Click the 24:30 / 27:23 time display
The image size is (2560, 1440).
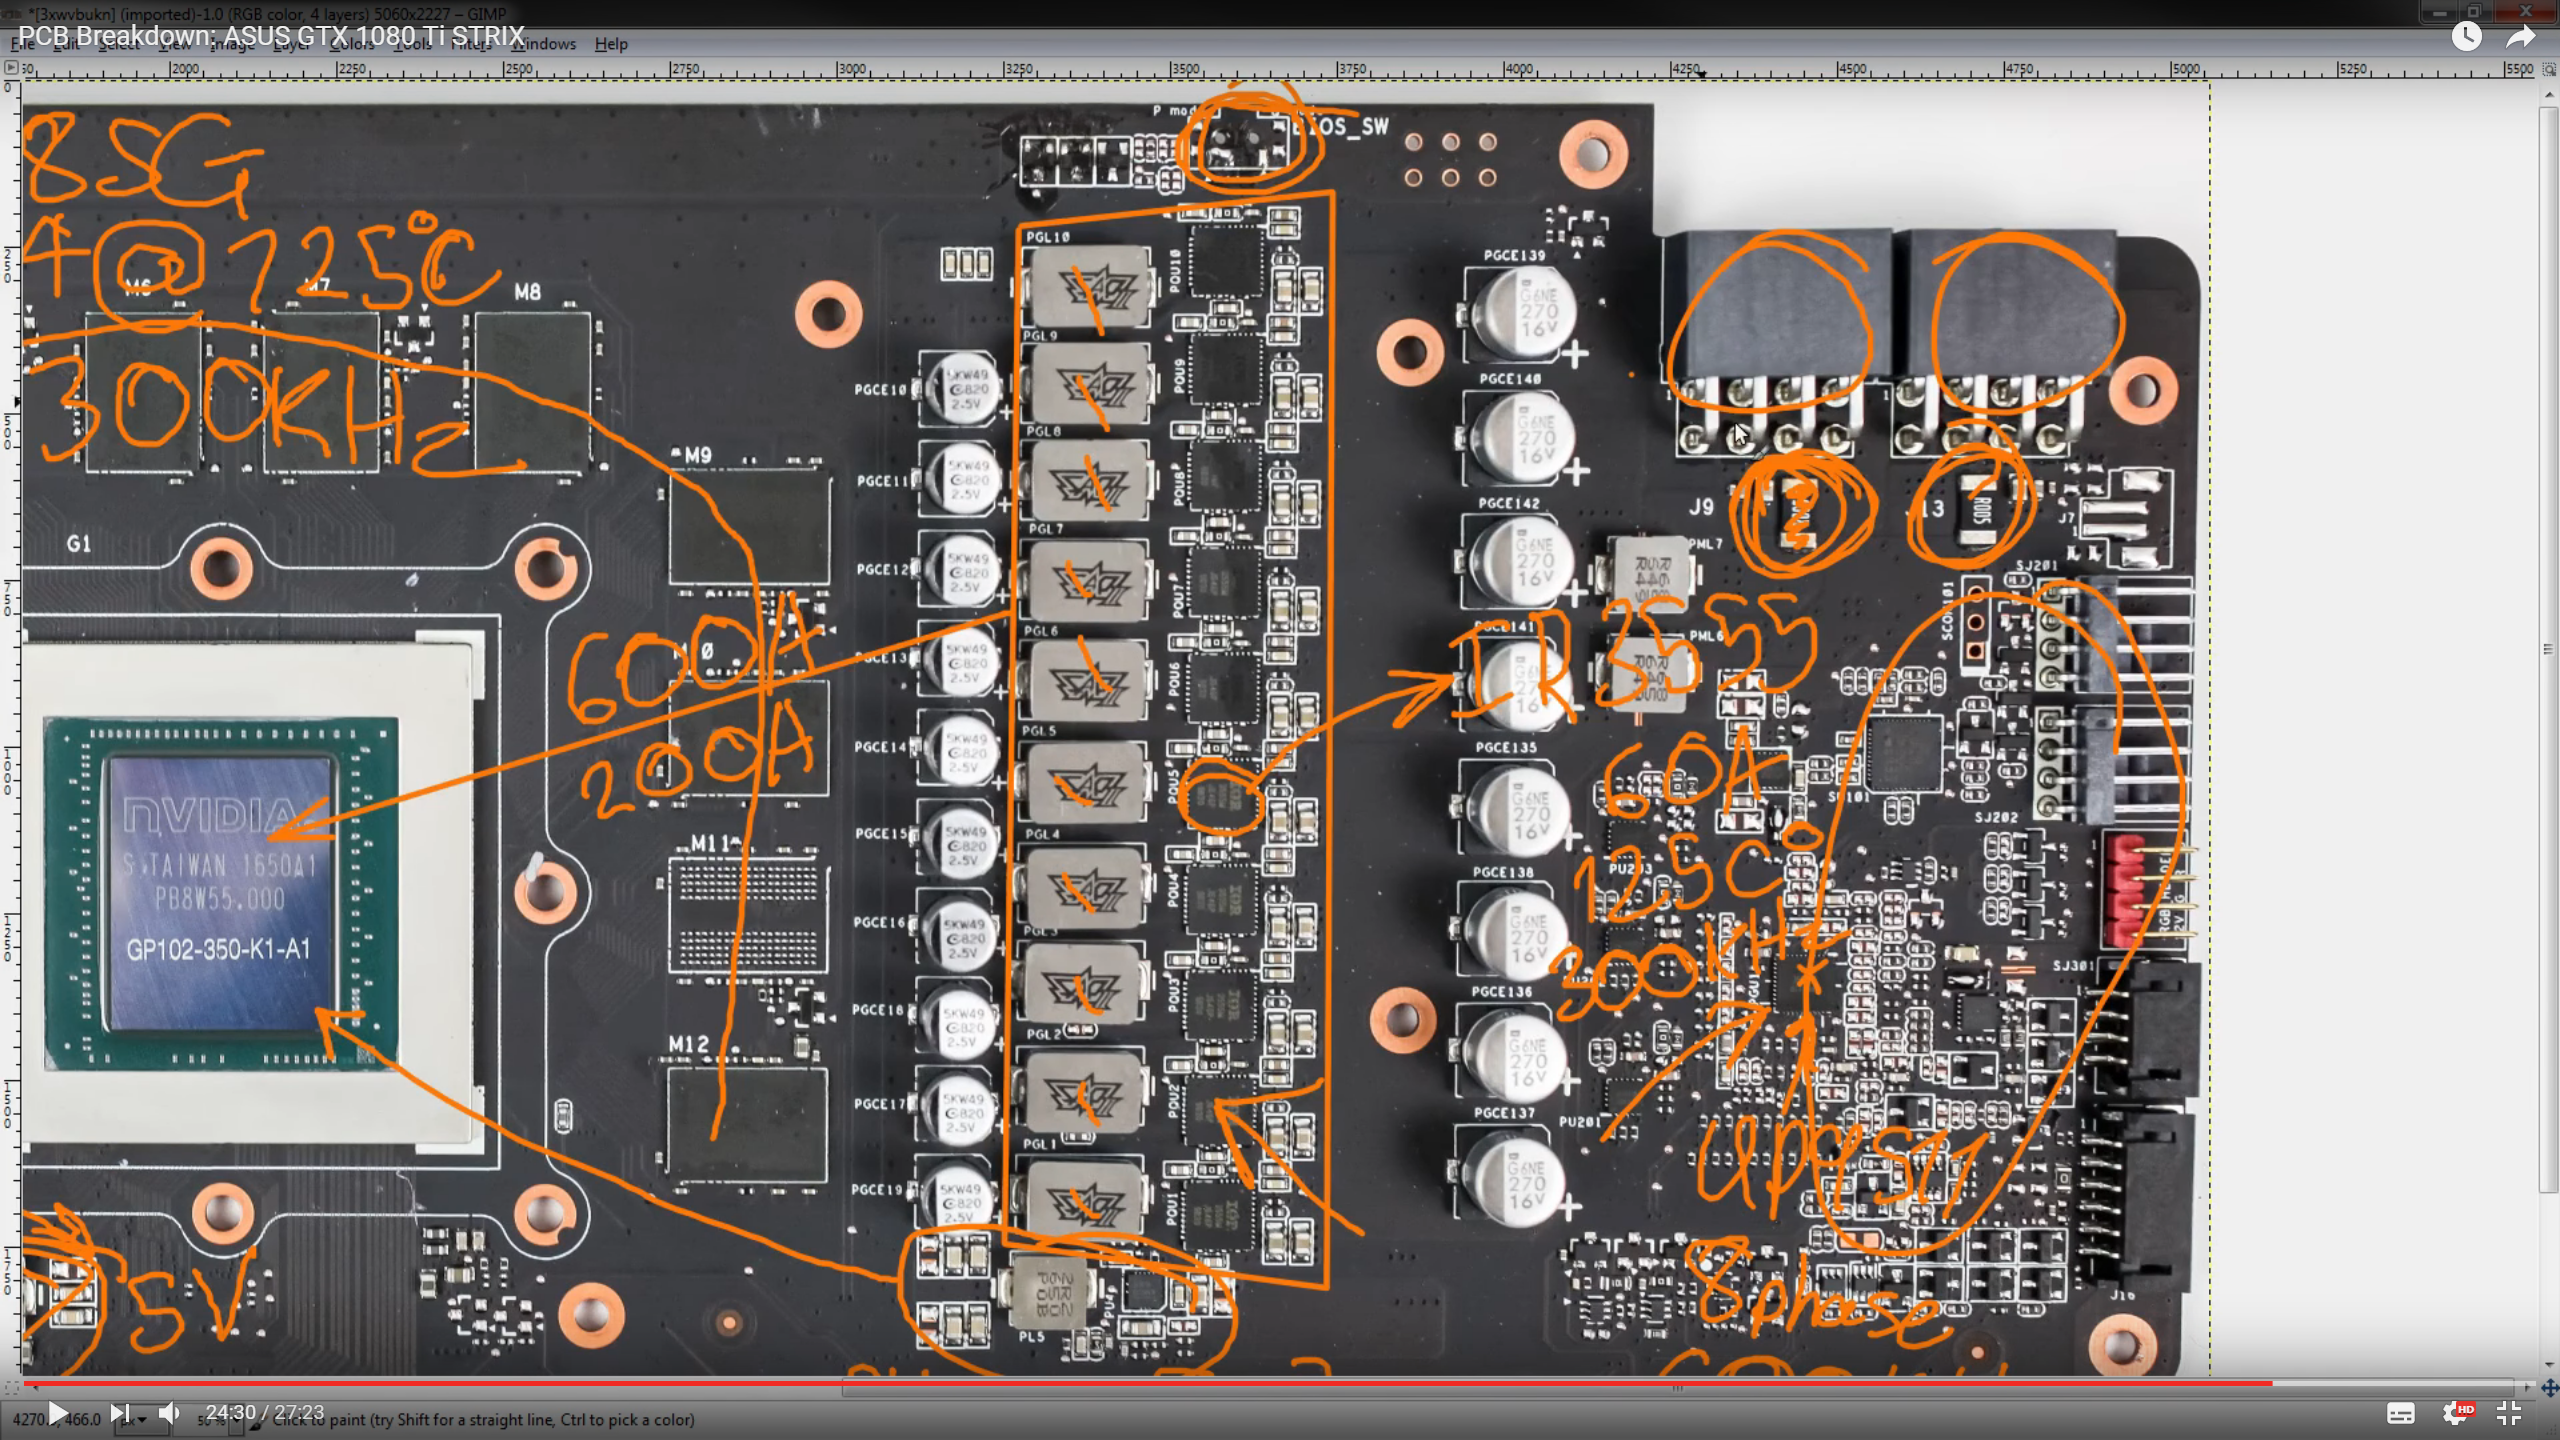[264, 1412]
